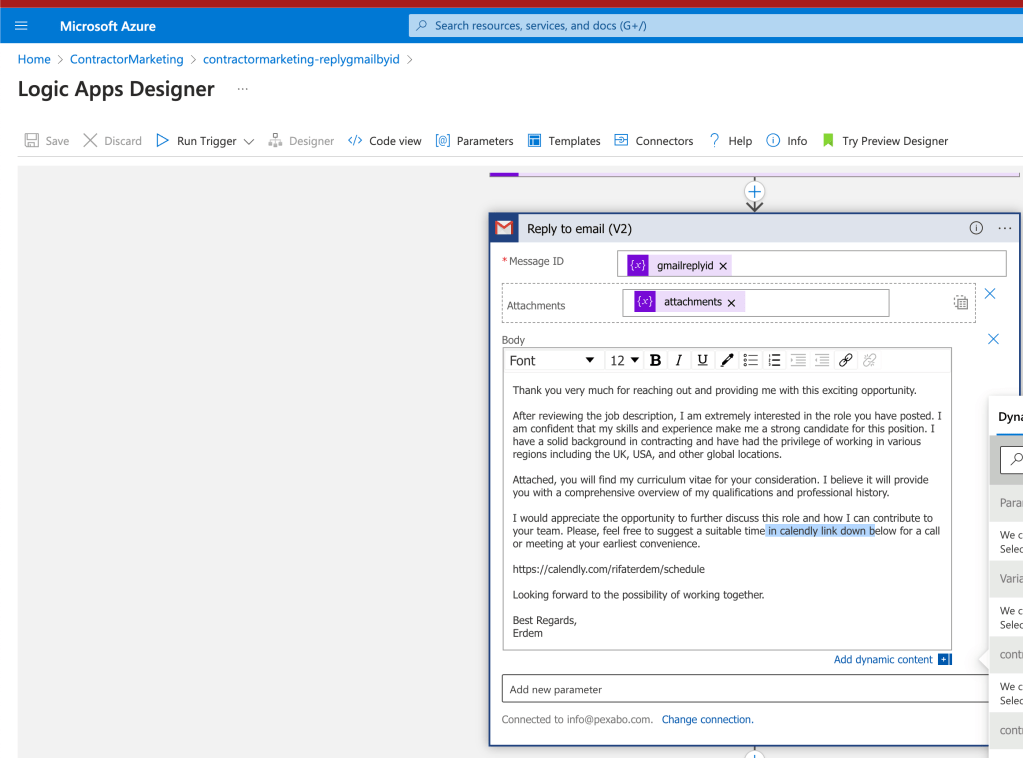Click the 'Best Regards,' line in body
1023x758 pixels.
[545, 620]
